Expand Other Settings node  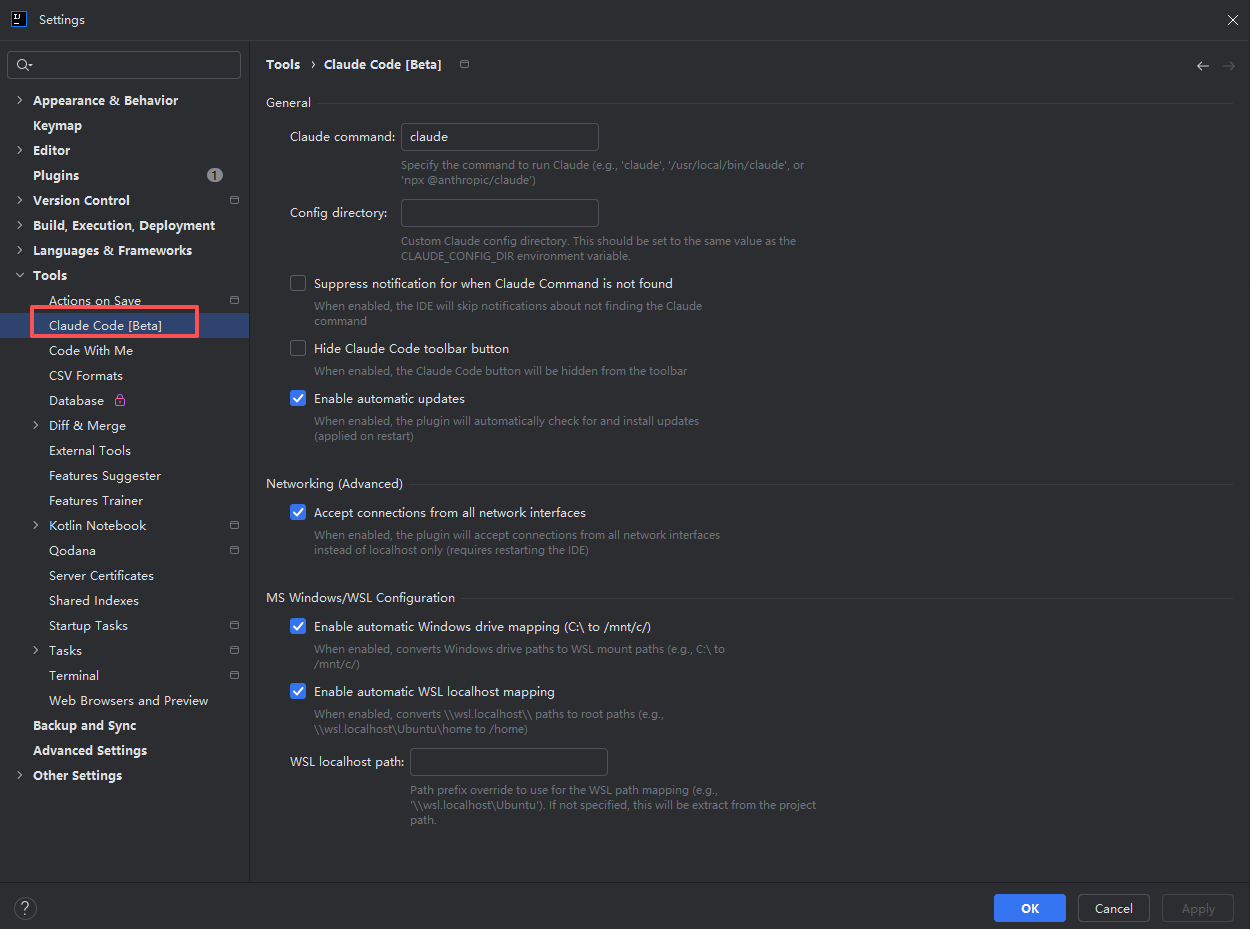point(20,775)
